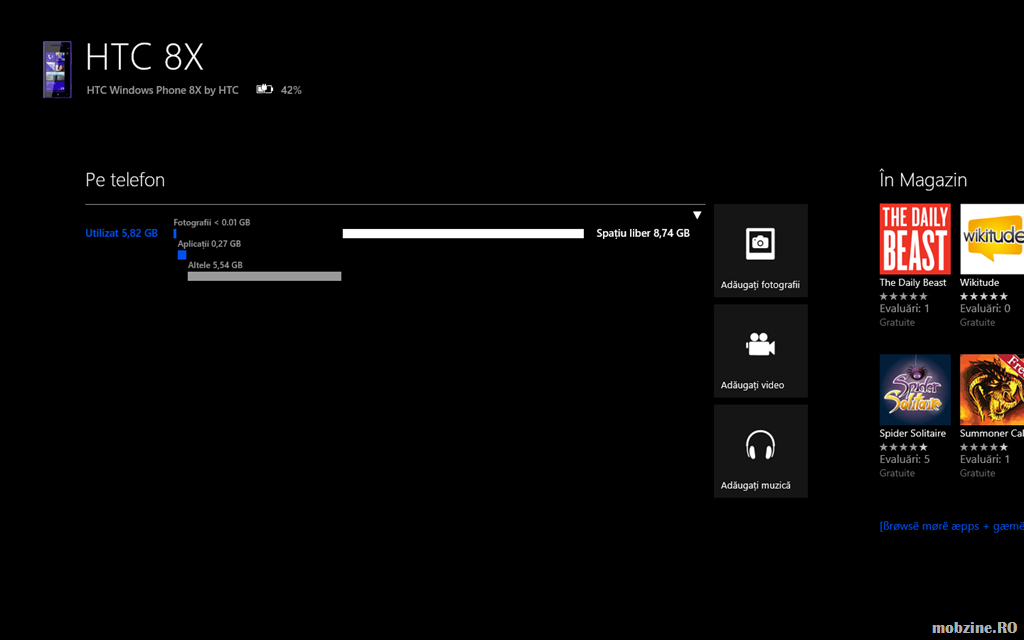
Task: Click the 'Adăugați video' label
Action: click(752, 385)
